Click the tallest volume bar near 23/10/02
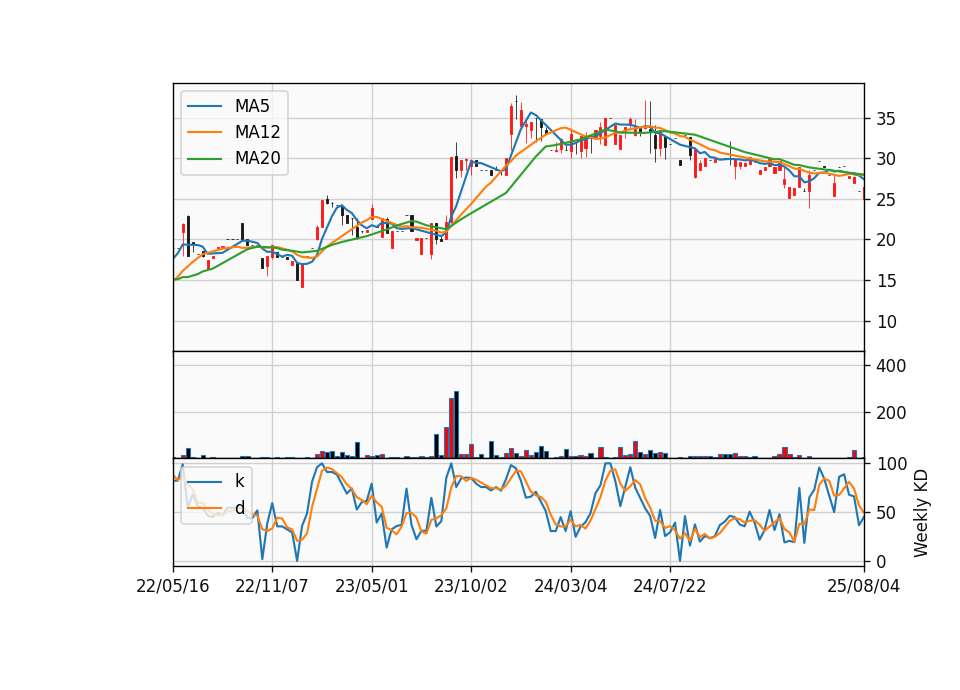 click(456, 425)
